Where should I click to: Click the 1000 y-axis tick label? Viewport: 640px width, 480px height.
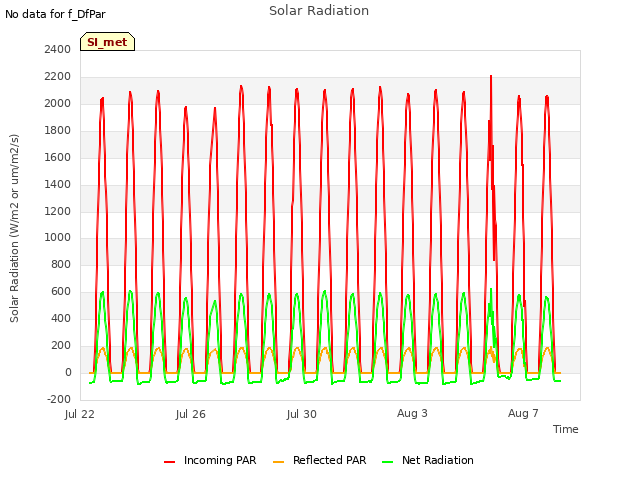coord(58,238)
